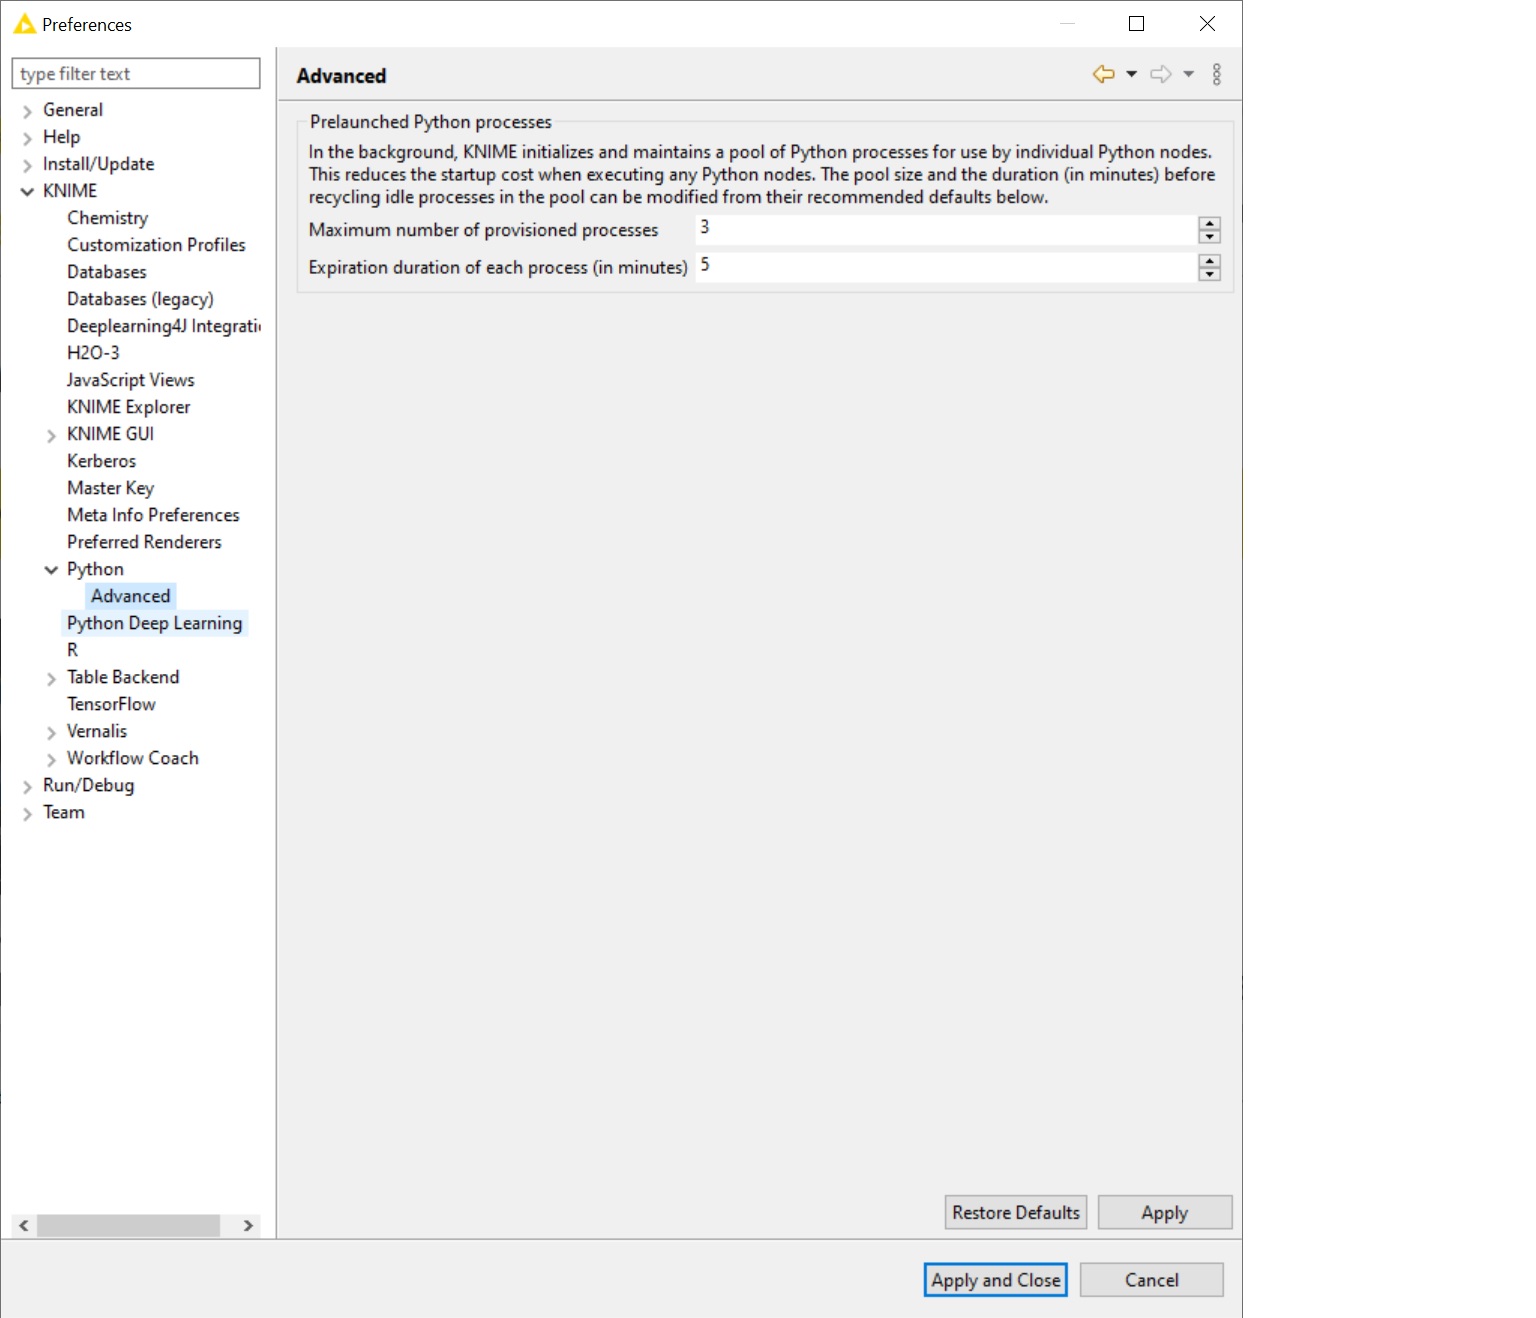The height and width of the screenshot is (1318, 1536).
Task: Select Master Key entry
Action: [110, 488]
